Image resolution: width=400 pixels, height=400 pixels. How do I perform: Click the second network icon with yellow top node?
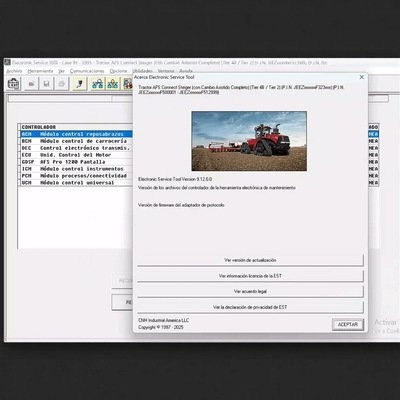pos(113,84)
